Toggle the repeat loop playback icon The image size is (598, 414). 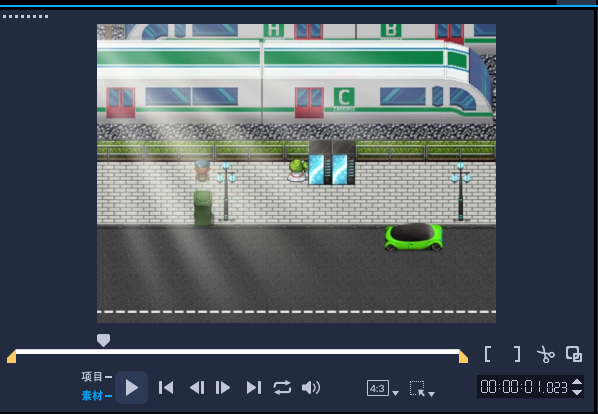coord(282,388)
